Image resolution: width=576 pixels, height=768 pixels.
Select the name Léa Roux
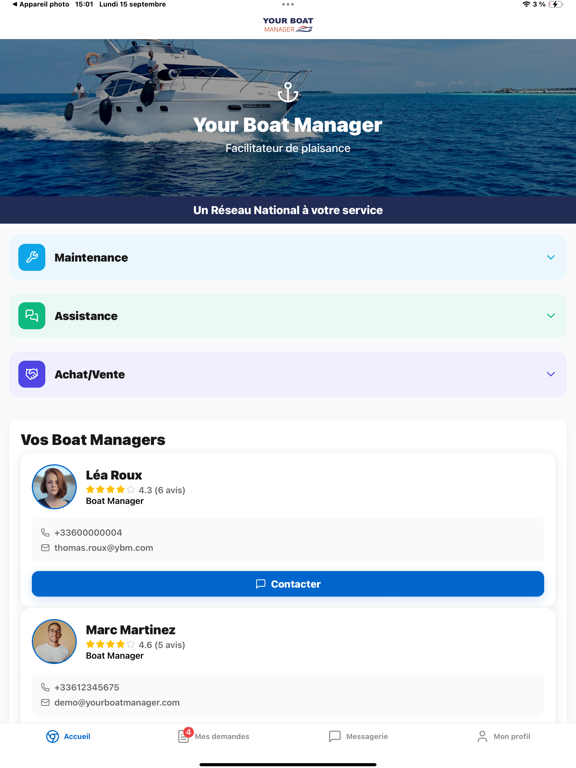(114, 475)
